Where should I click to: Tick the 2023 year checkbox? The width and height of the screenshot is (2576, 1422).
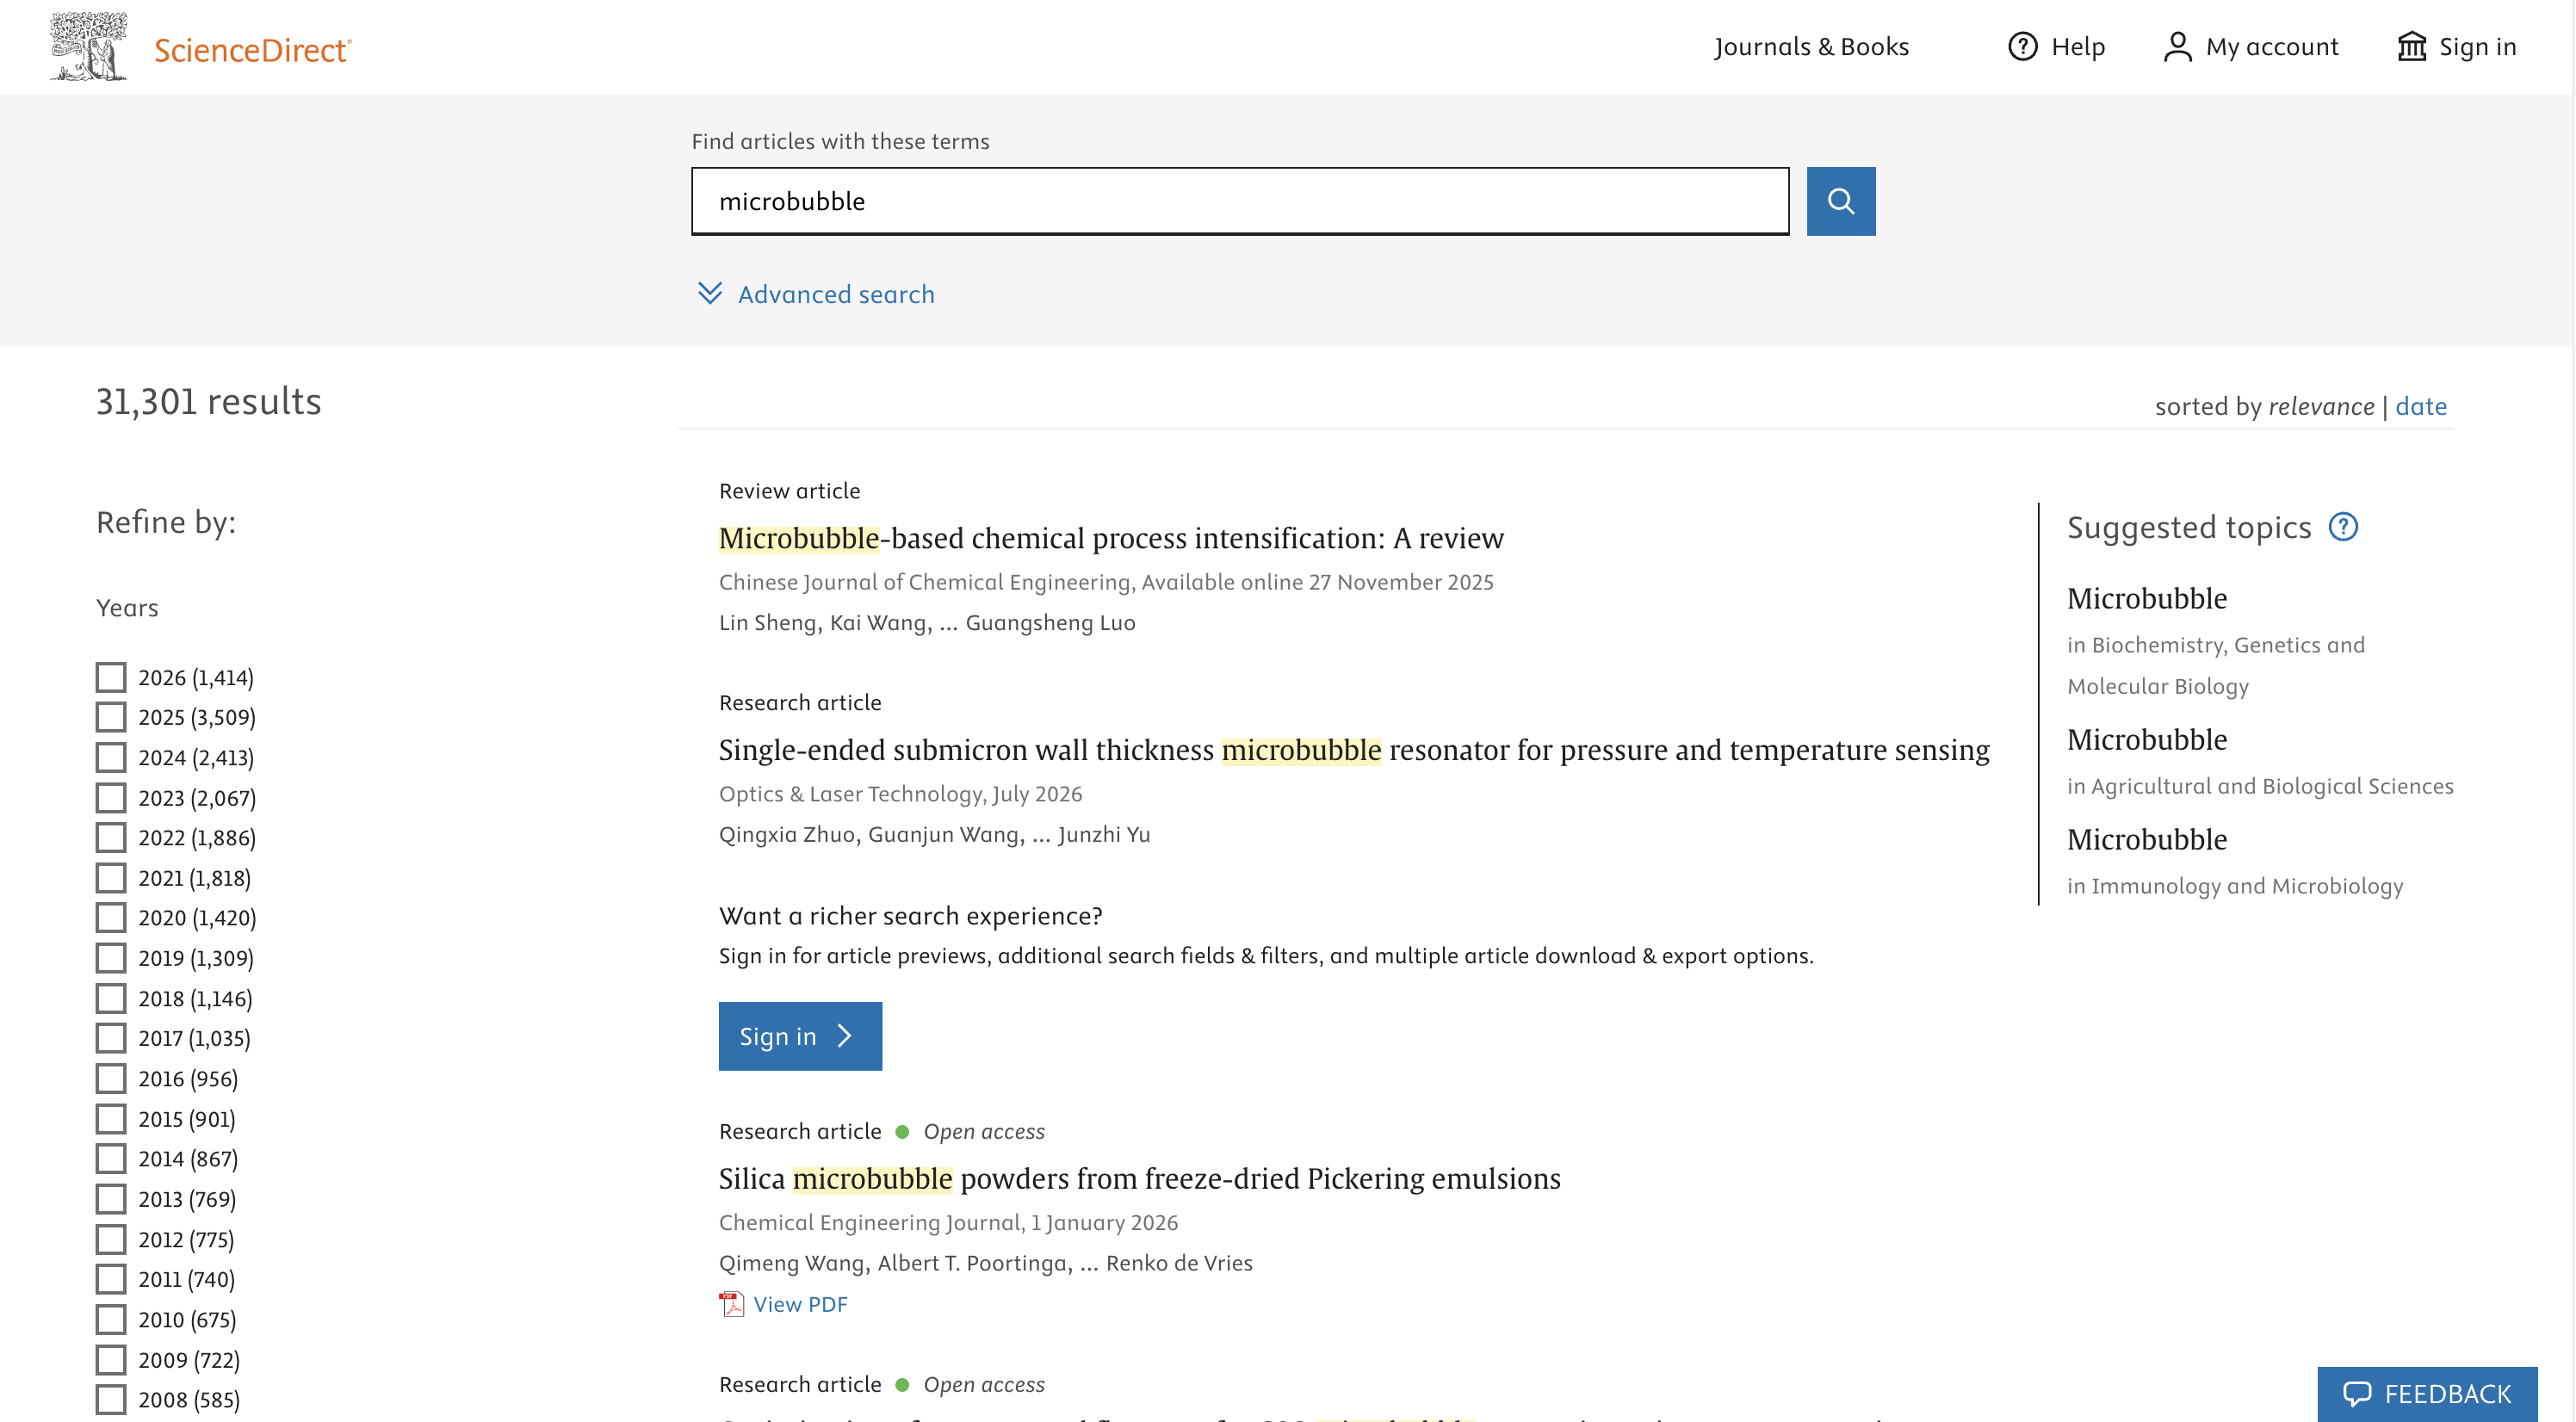[x=111, y=797]
